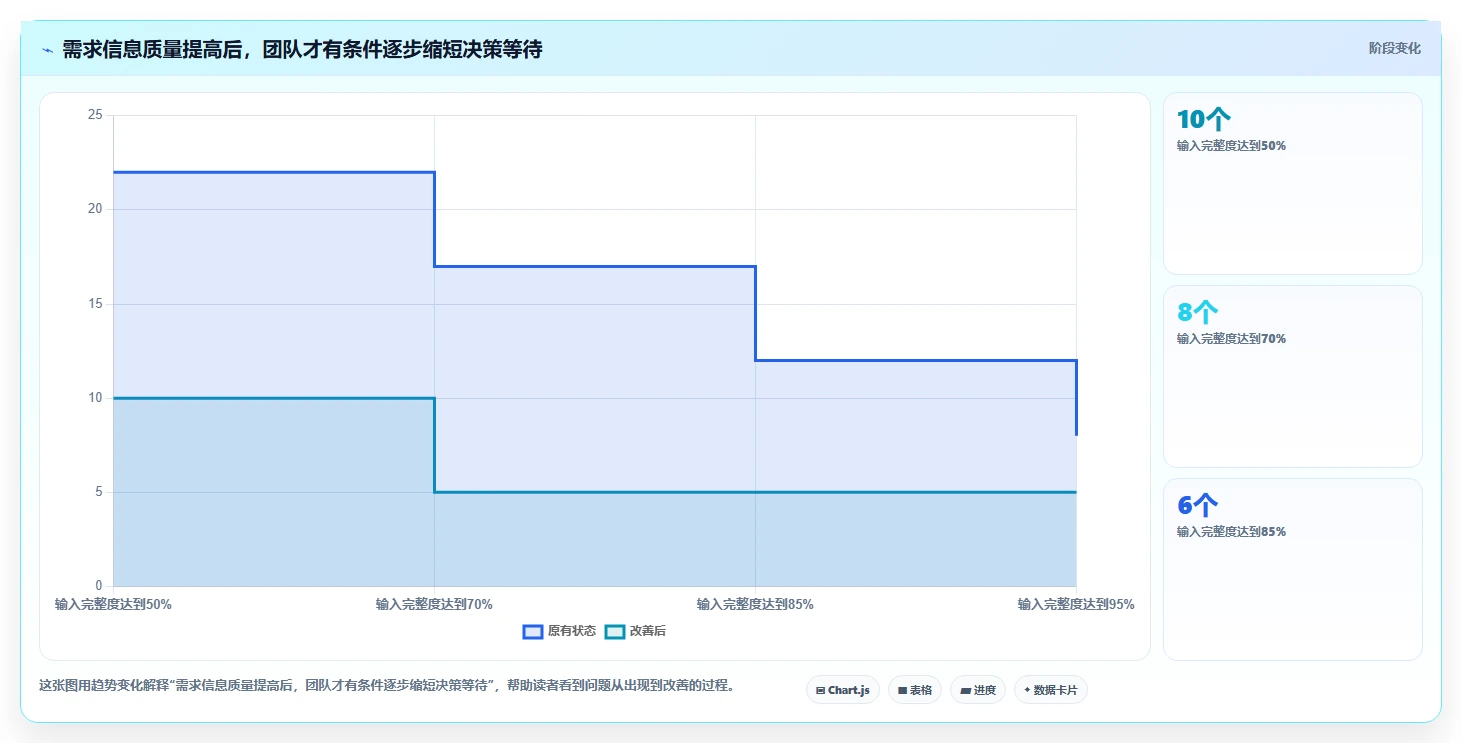Open the 6个 data card
Image resolution: width=1462 pixels, height=743 pixels.
[1293, 569]
